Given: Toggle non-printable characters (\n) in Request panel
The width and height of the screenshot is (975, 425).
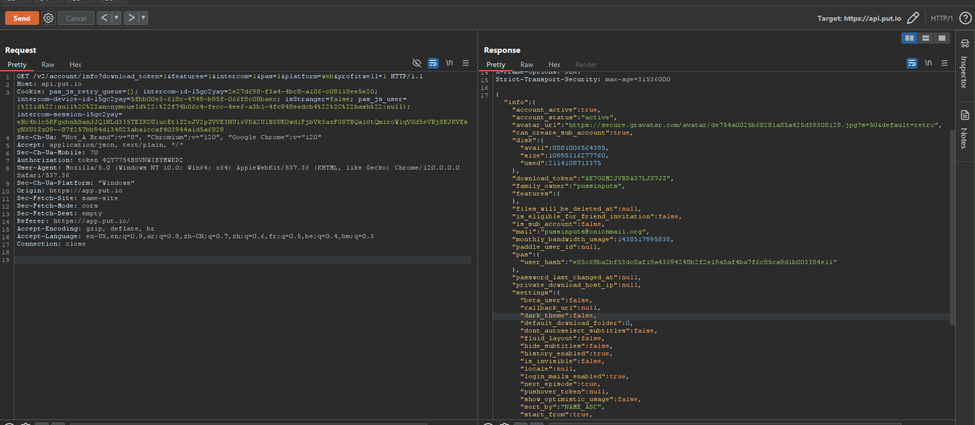Looking at the screenshot, I should [449, 63].
